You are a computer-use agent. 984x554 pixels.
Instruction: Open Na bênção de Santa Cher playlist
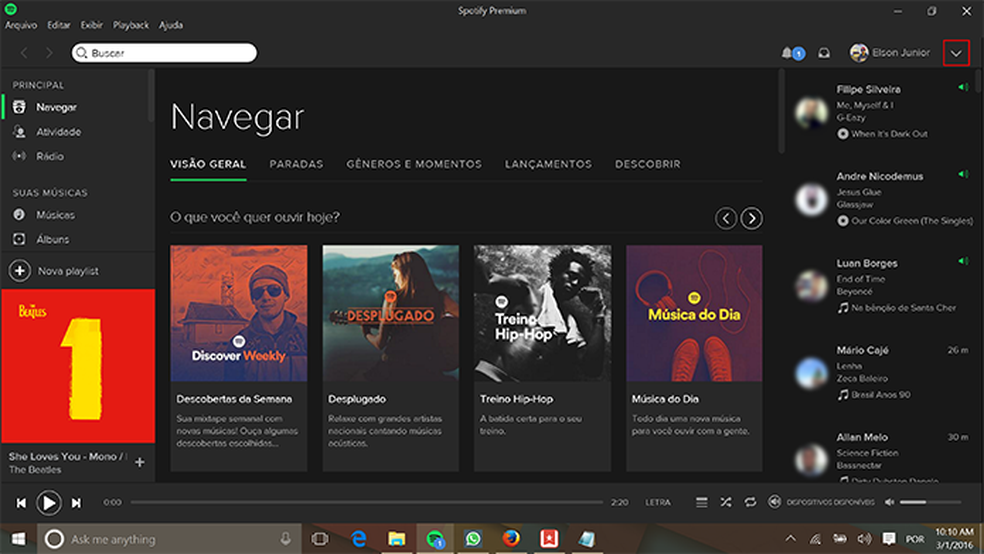[x=904, y=308]
